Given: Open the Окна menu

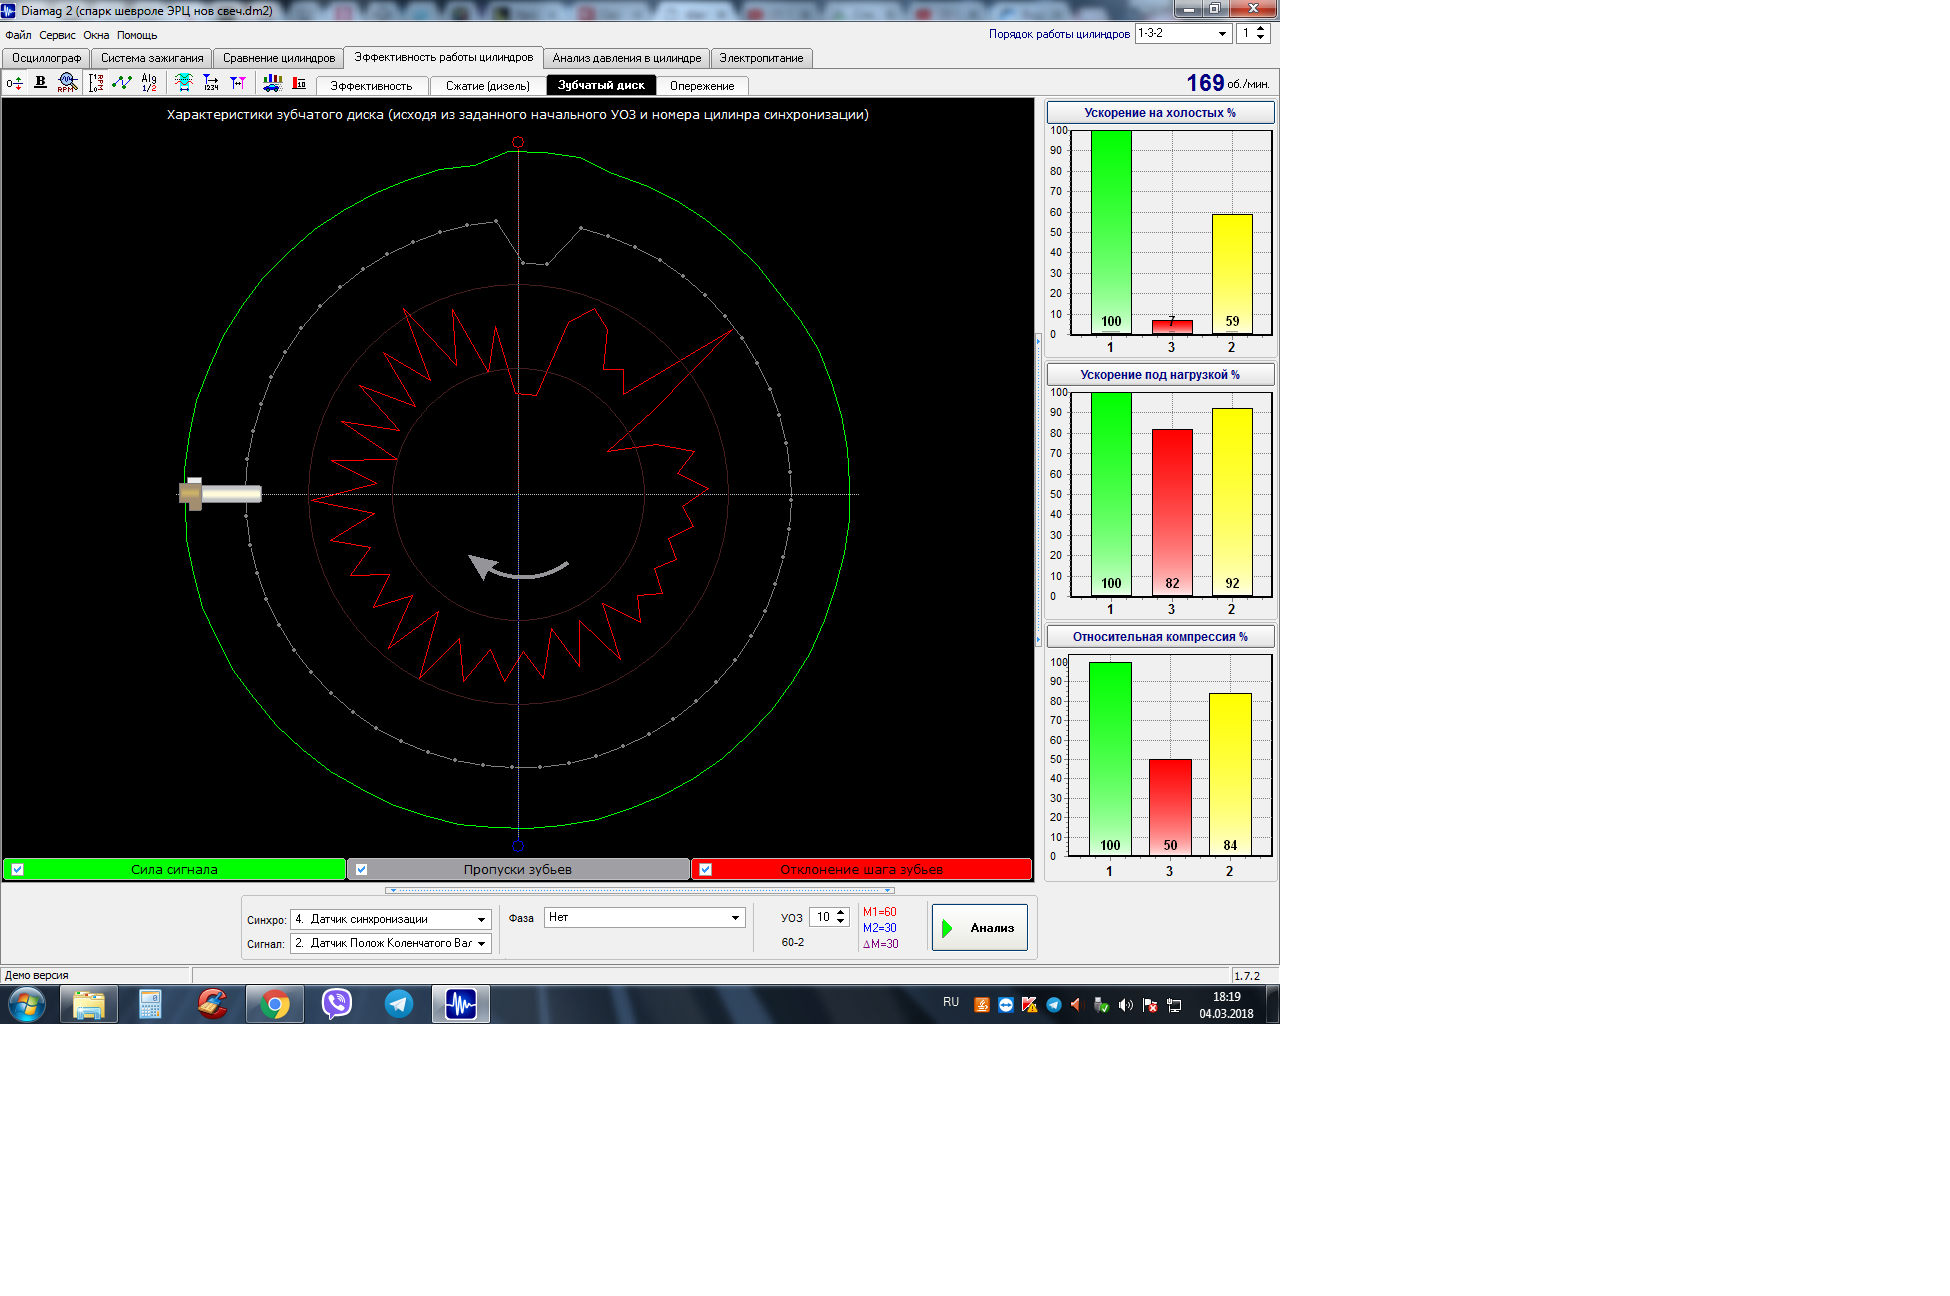Looking at the screenshot, I should pos(96,35).
